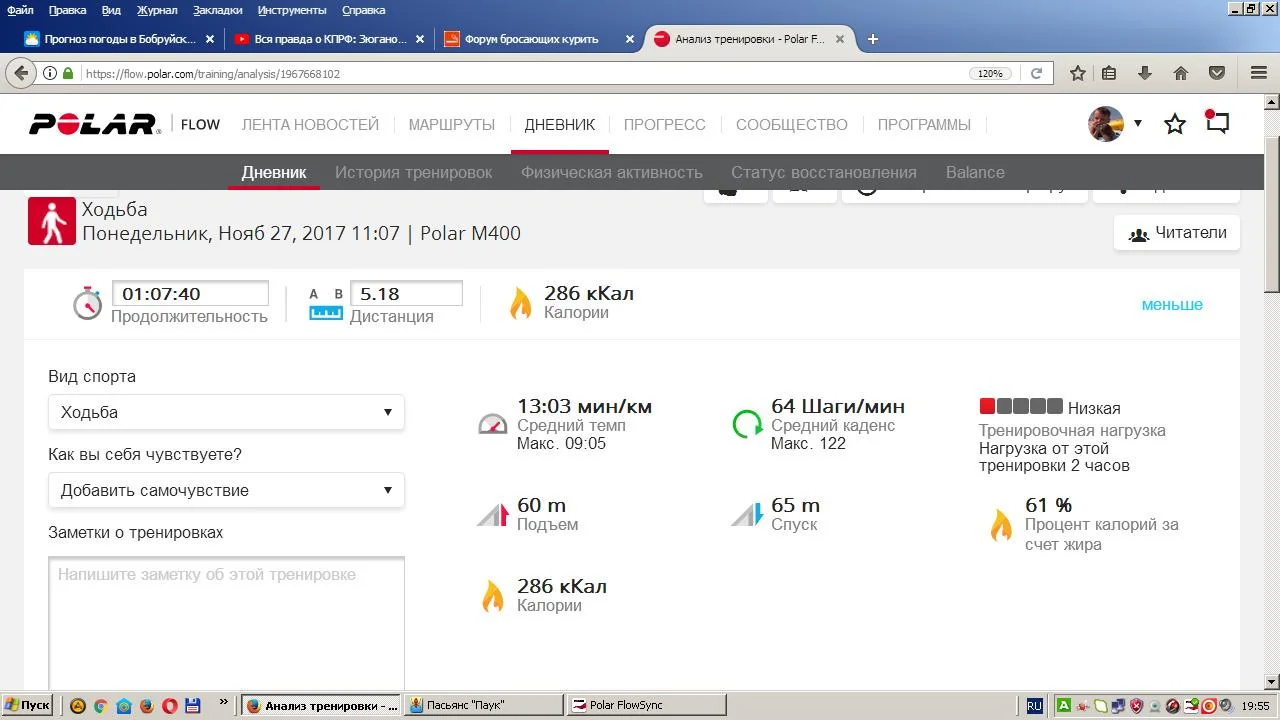1280x720 pixels.
Task: Open the СООБЩЕСТВО navigation item
Action: pos(792,125)
